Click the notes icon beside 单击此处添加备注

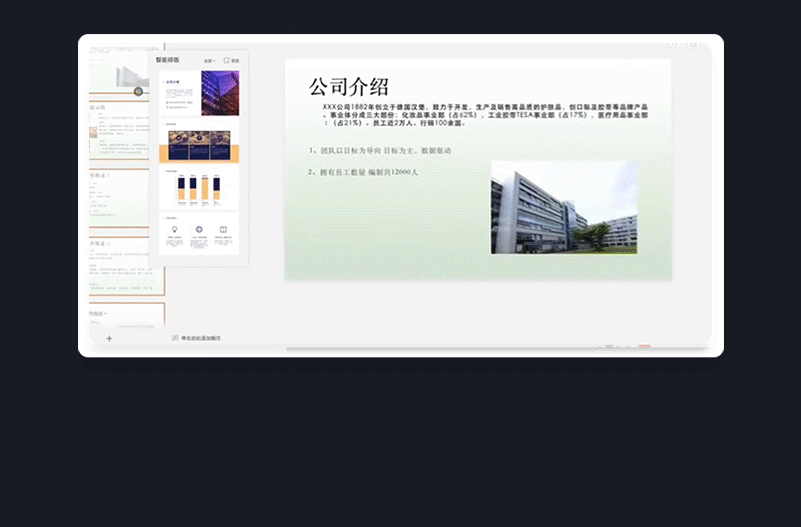[x=175, y=338]
